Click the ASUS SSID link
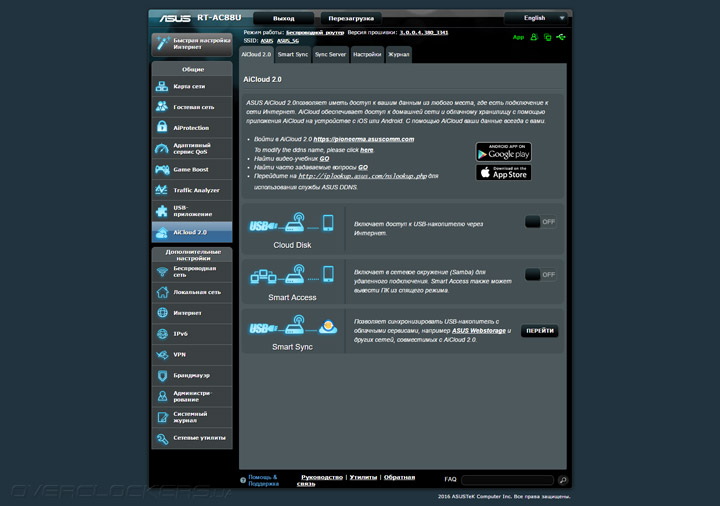This screenshot has height=506, width=720. (x=266, y=41)
